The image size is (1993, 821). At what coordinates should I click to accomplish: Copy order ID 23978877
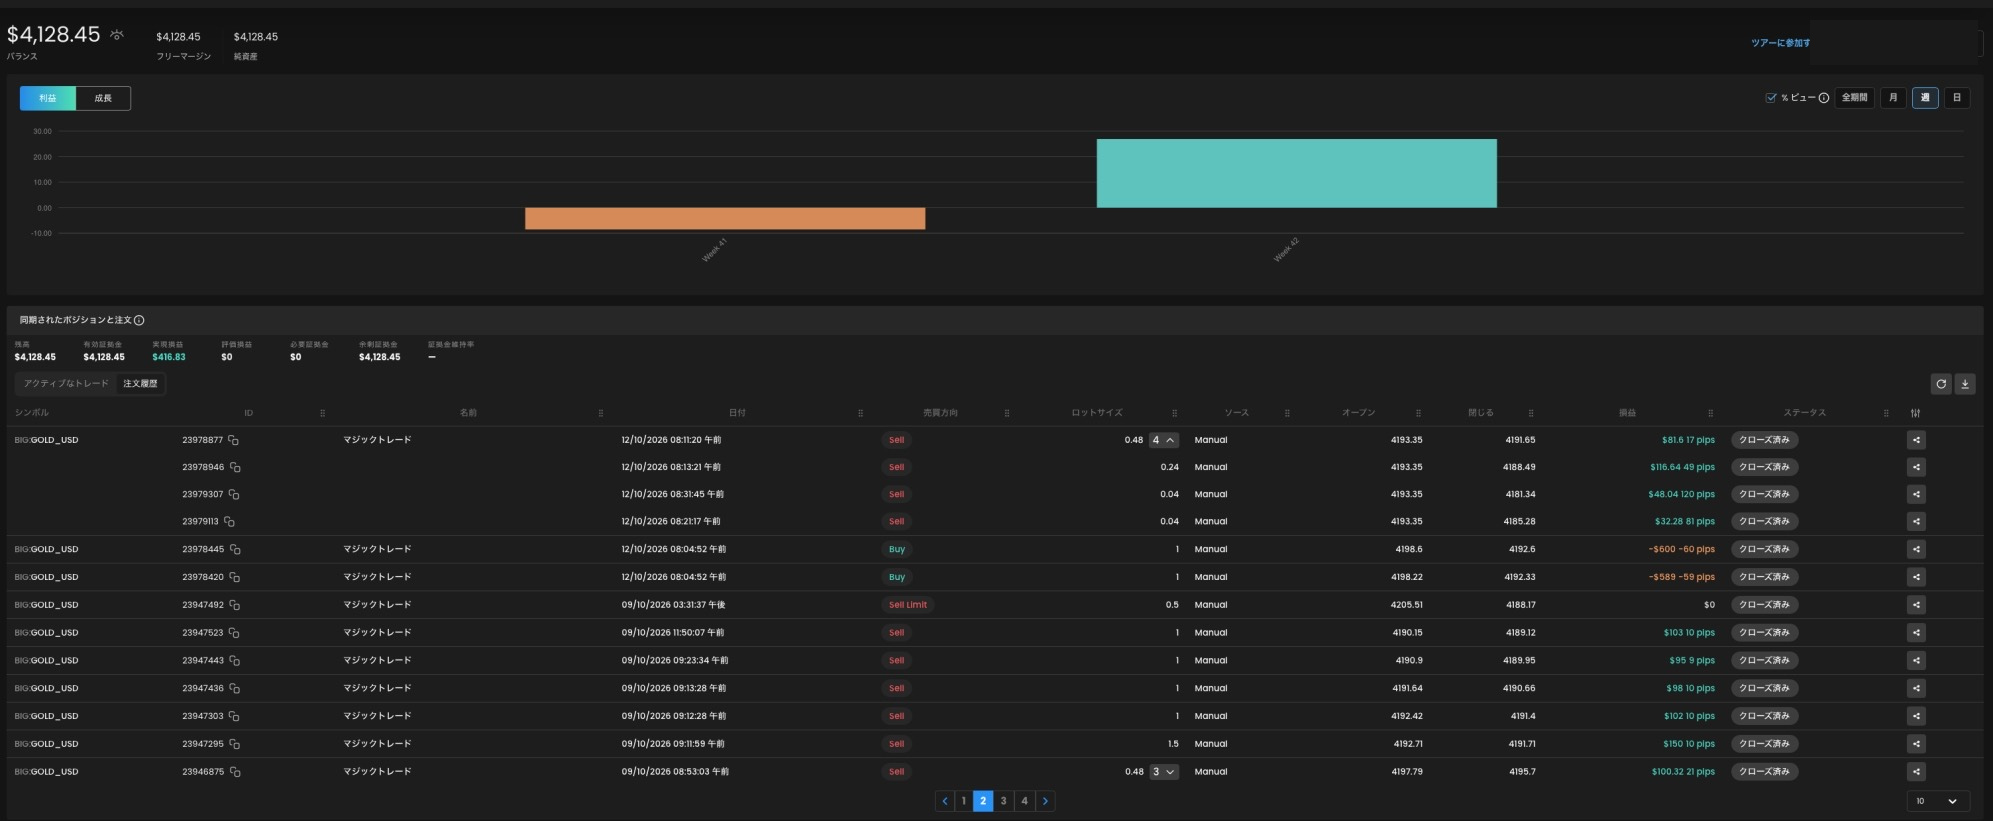click(234, 440)
